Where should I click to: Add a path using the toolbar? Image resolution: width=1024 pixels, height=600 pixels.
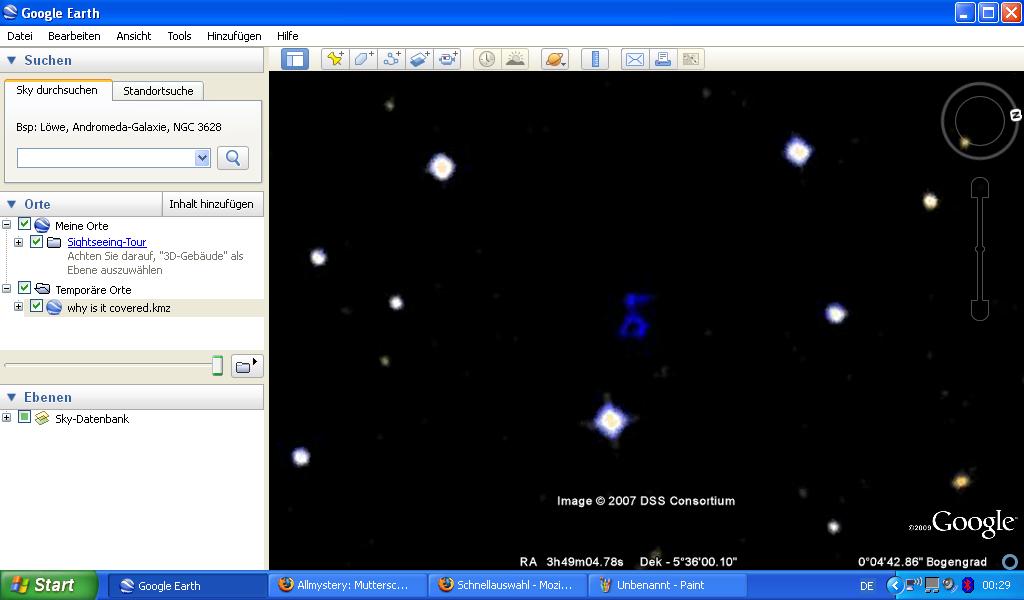click(392, 59)
